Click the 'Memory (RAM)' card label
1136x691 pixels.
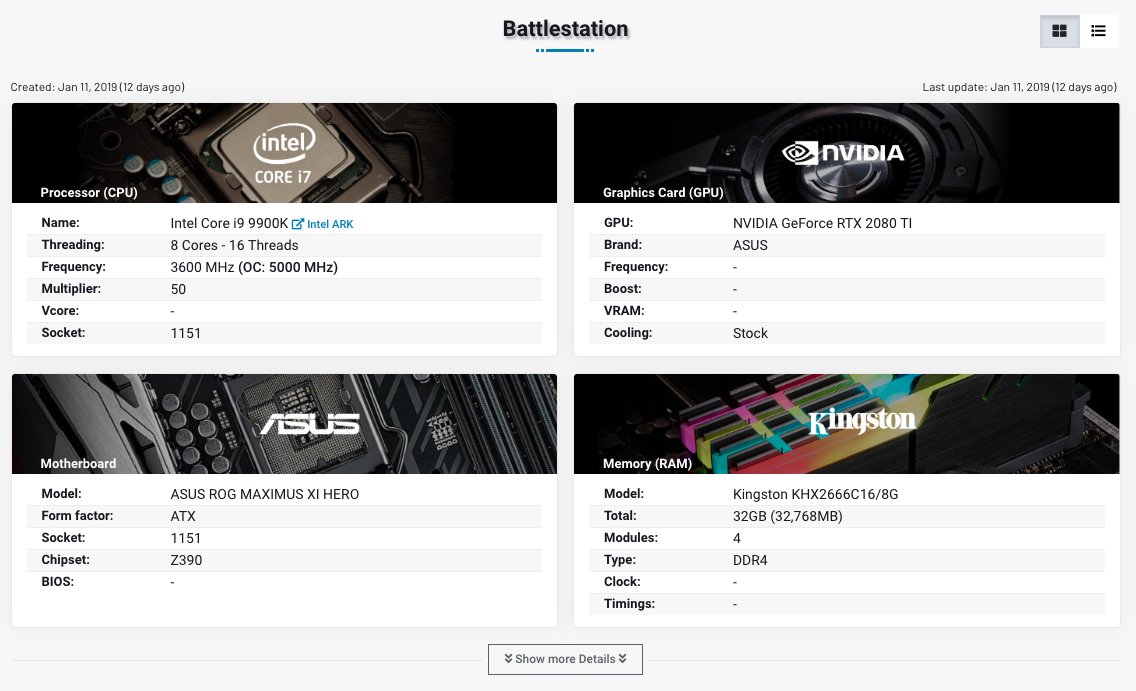647,464
